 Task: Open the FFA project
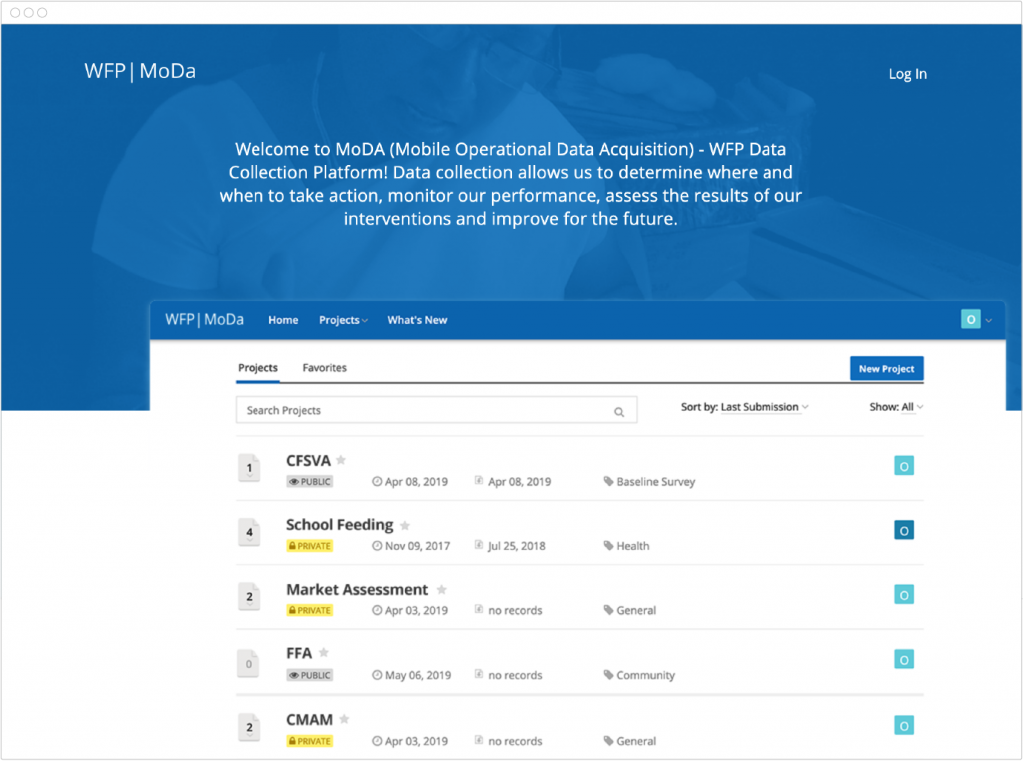pyautogui.click(x=299, y=653)
